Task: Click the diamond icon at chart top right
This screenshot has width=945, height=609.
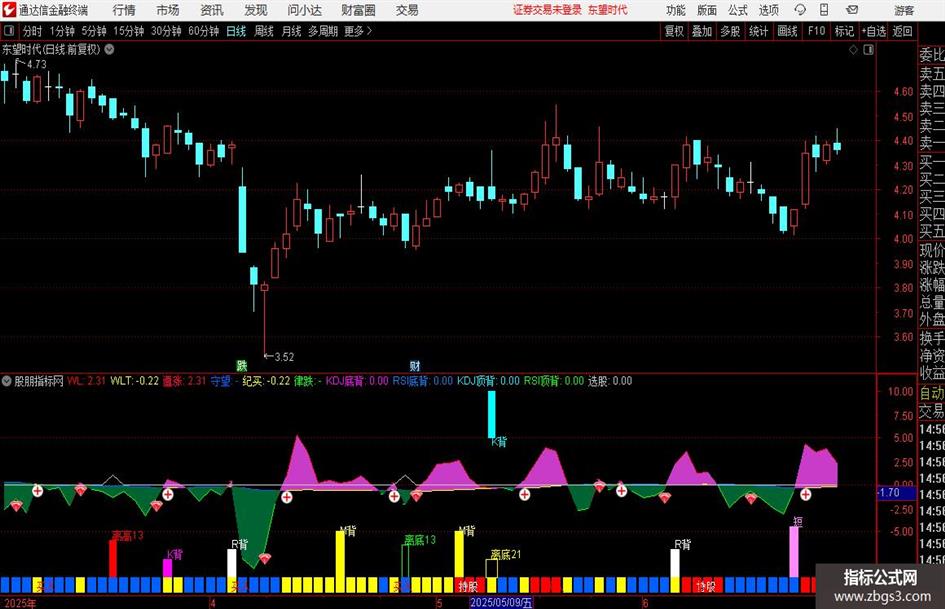Action: (x=853, y=50)
